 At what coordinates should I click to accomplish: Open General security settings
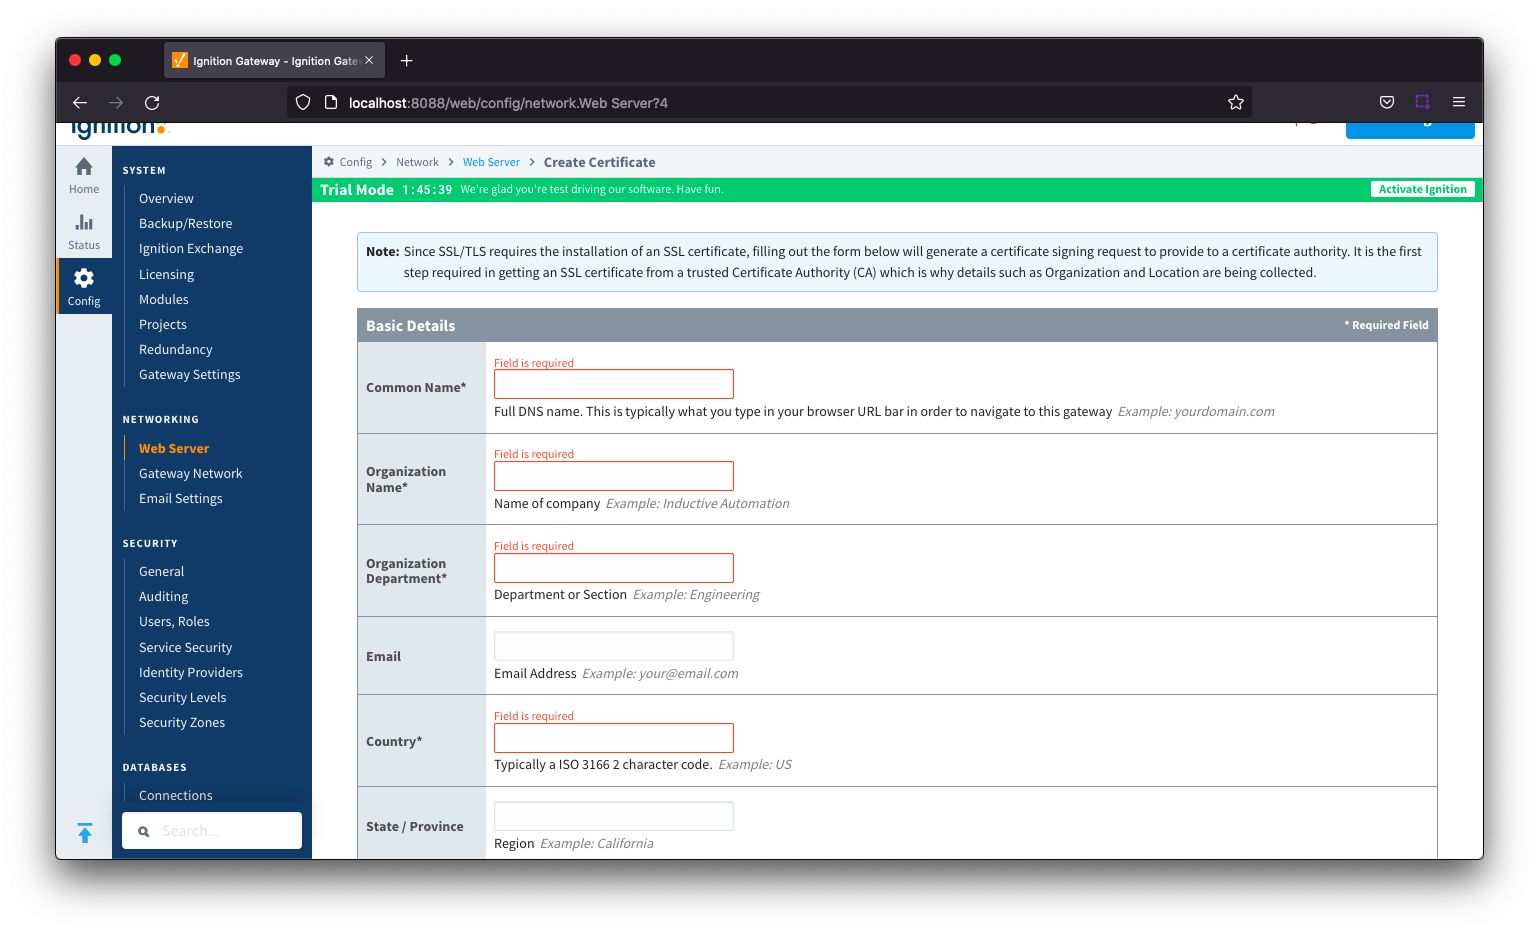162,571
